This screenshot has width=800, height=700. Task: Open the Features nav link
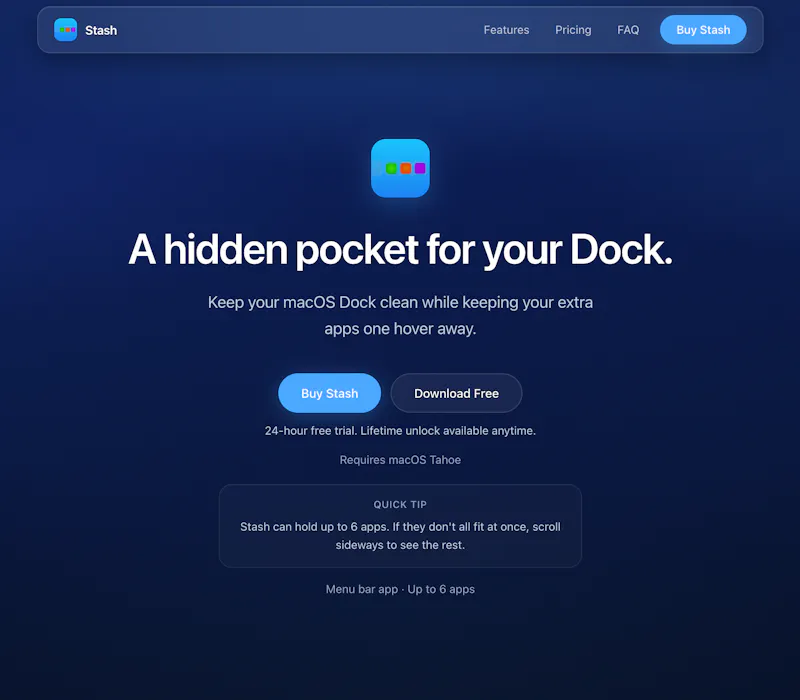506,30
